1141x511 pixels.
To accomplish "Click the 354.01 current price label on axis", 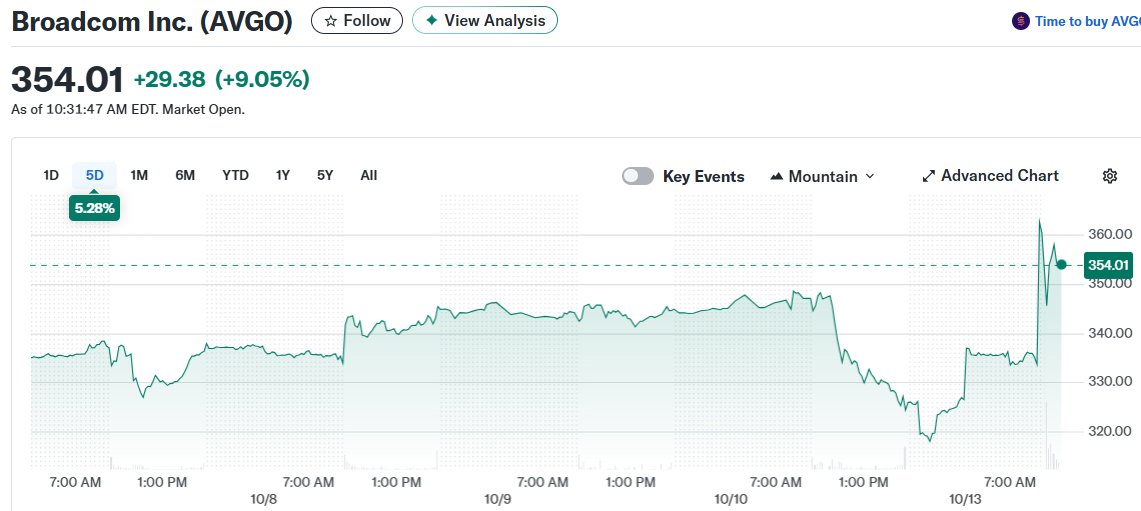I will click(1107, 265).
